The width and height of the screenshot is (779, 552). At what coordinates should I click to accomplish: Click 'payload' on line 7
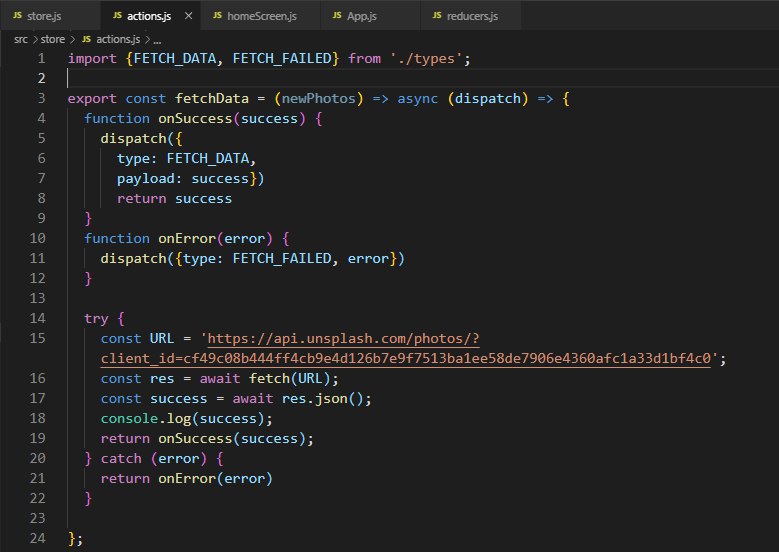(146, 179)
